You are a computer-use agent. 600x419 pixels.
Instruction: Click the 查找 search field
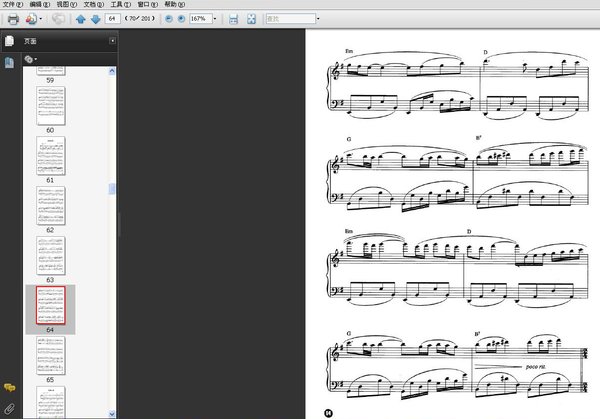(x=291, y=18)
